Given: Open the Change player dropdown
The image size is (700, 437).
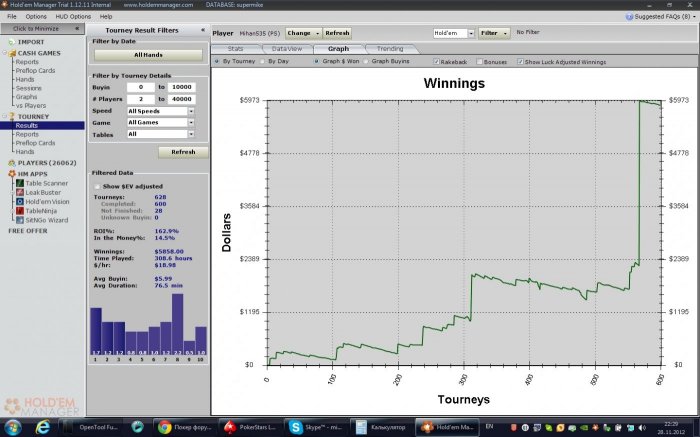Looking at the screenshot, I should tap(304, 33).
